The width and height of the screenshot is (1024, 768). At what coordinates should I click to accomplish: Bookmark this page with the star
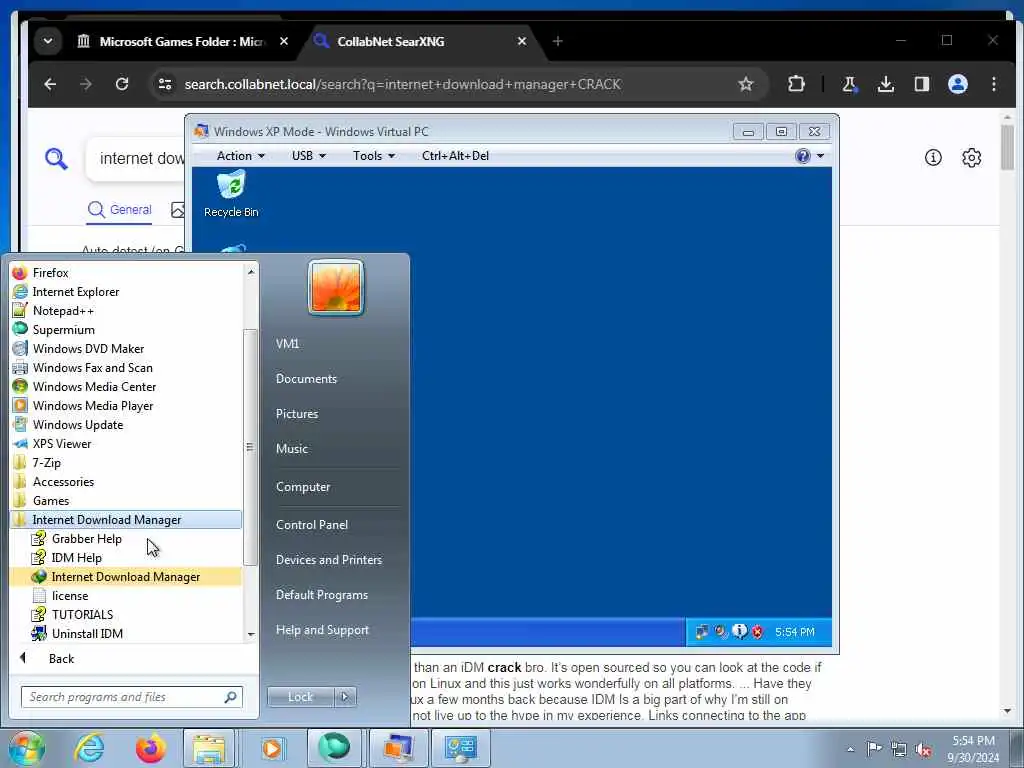click(x=745, y=84)
